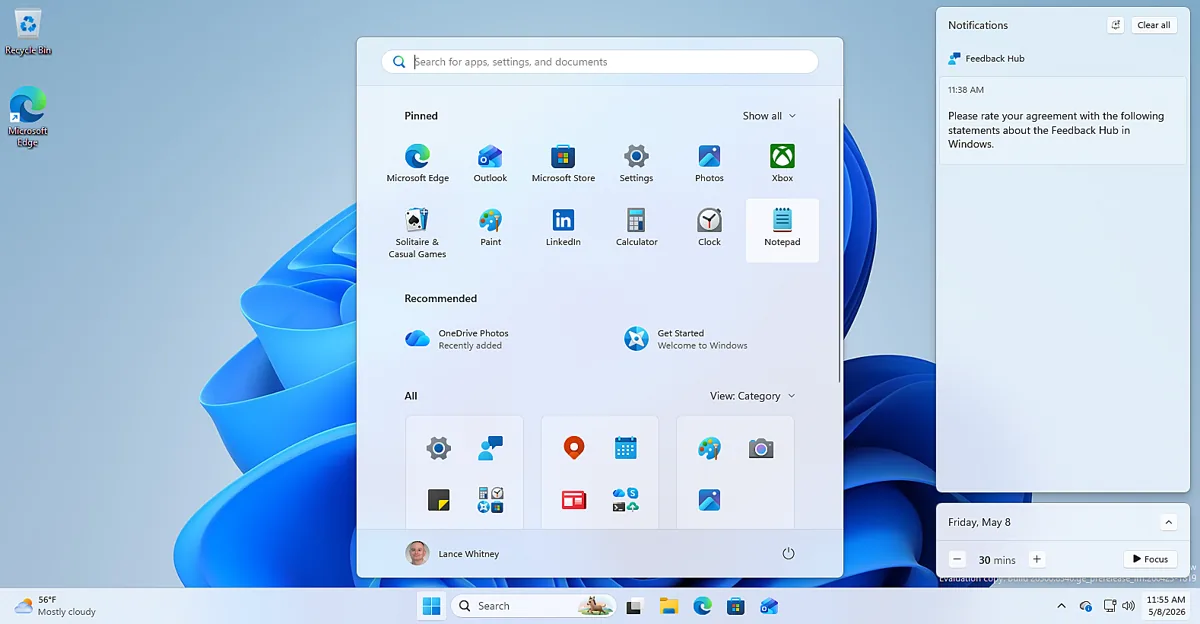Viewport: 1200px width, 624px height.
Task: Launch the pinned Xbox app
Action: coord(782,164)
